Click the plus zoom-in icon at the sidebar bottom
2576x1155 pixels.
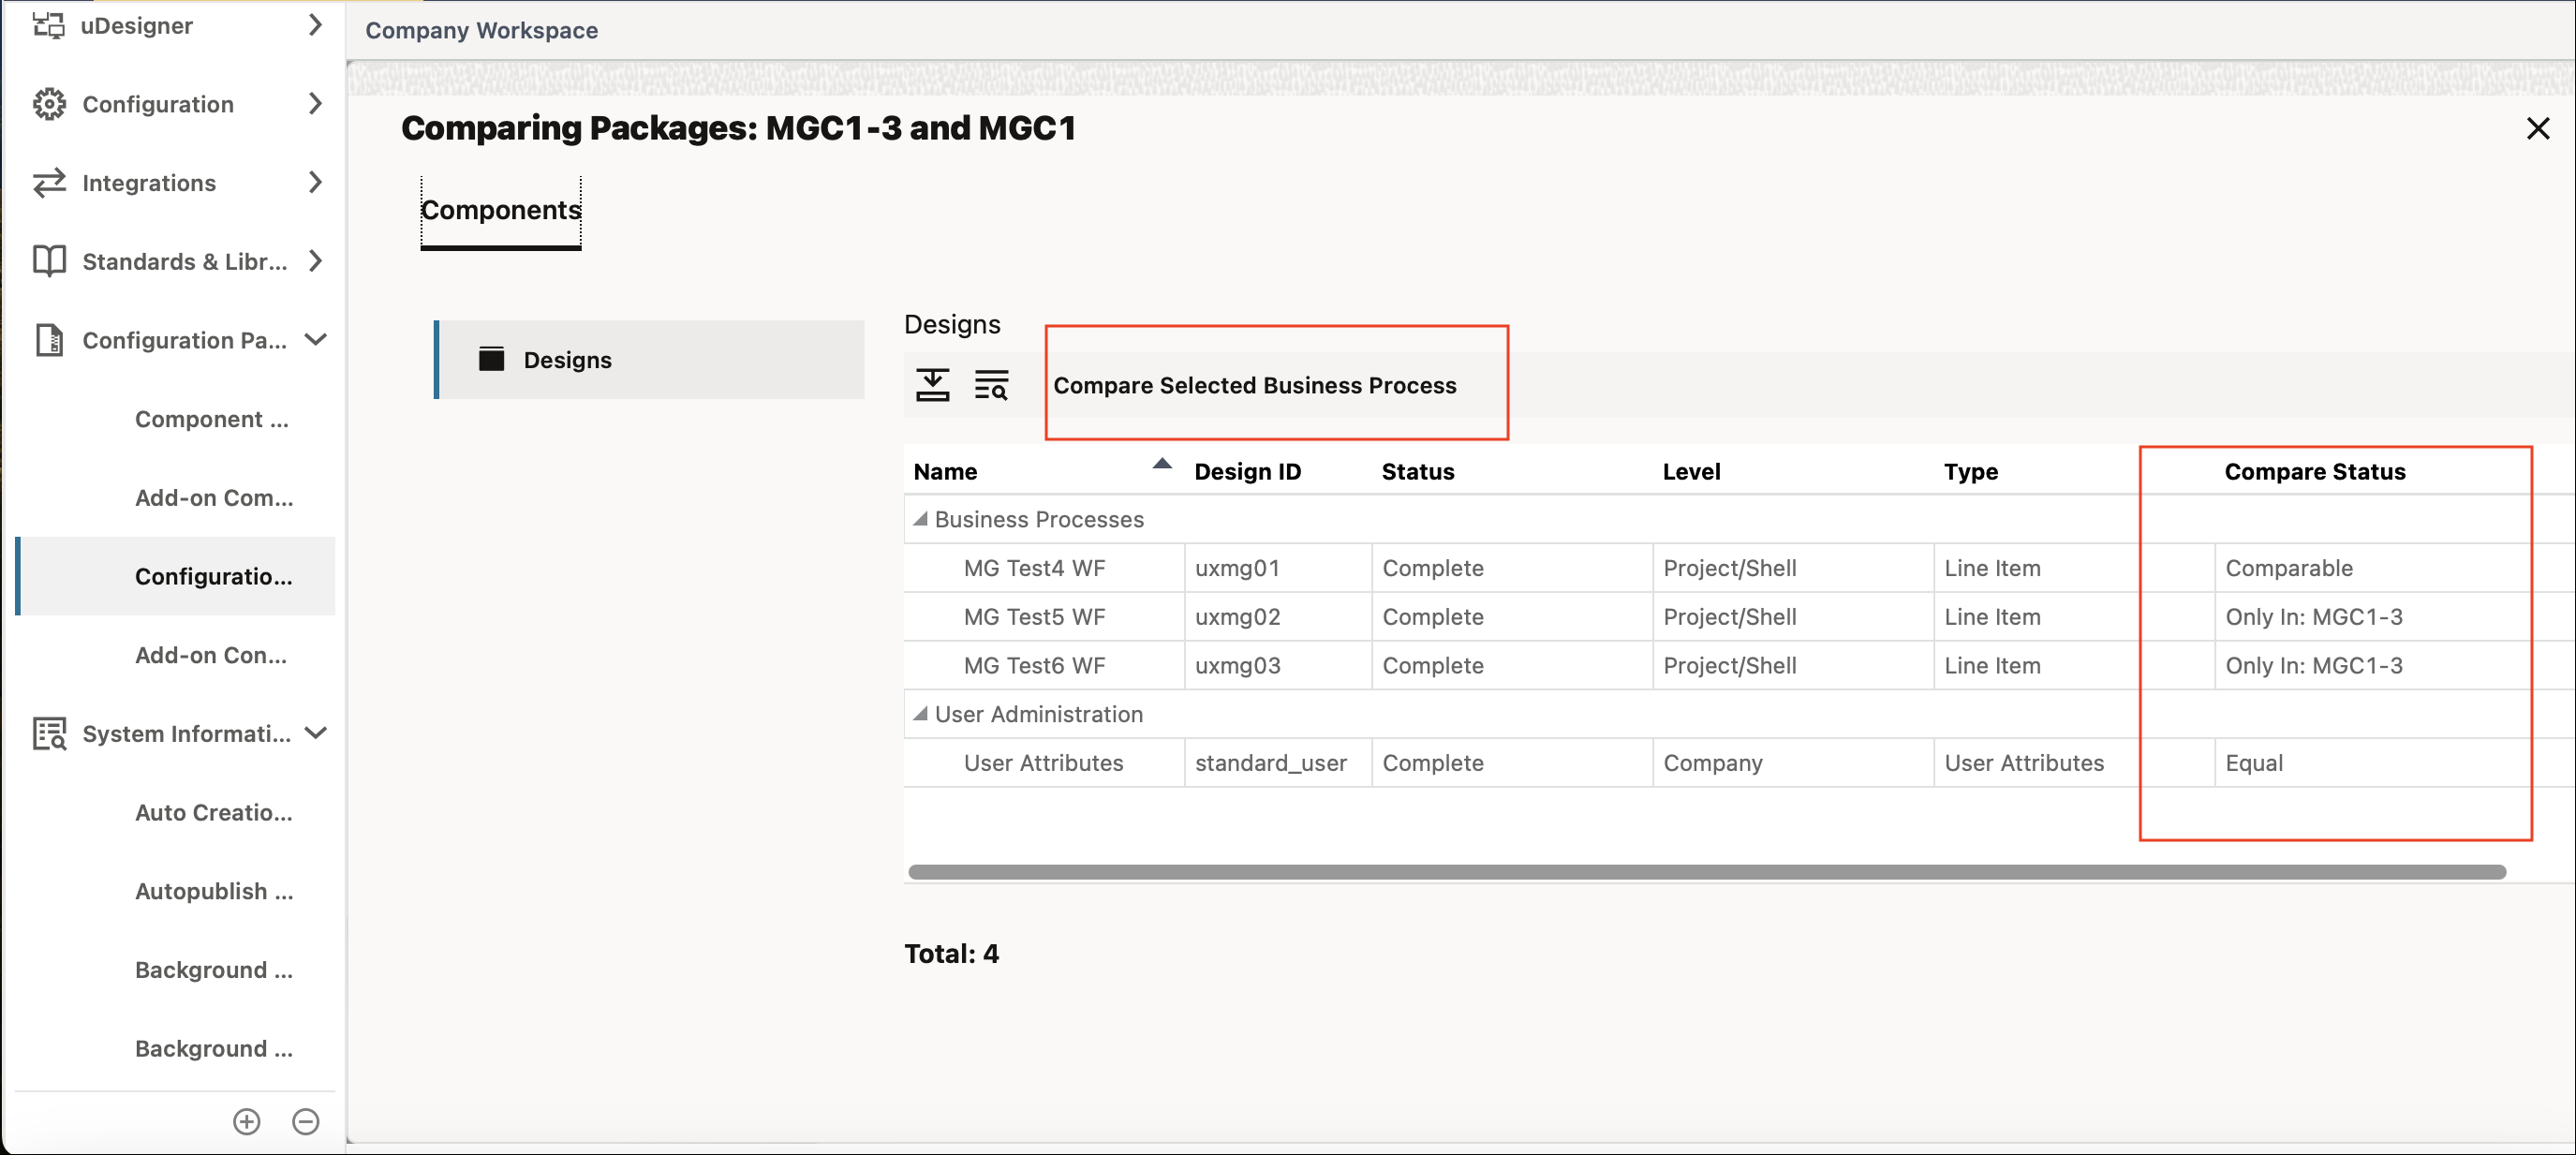tap(247, 1121)
